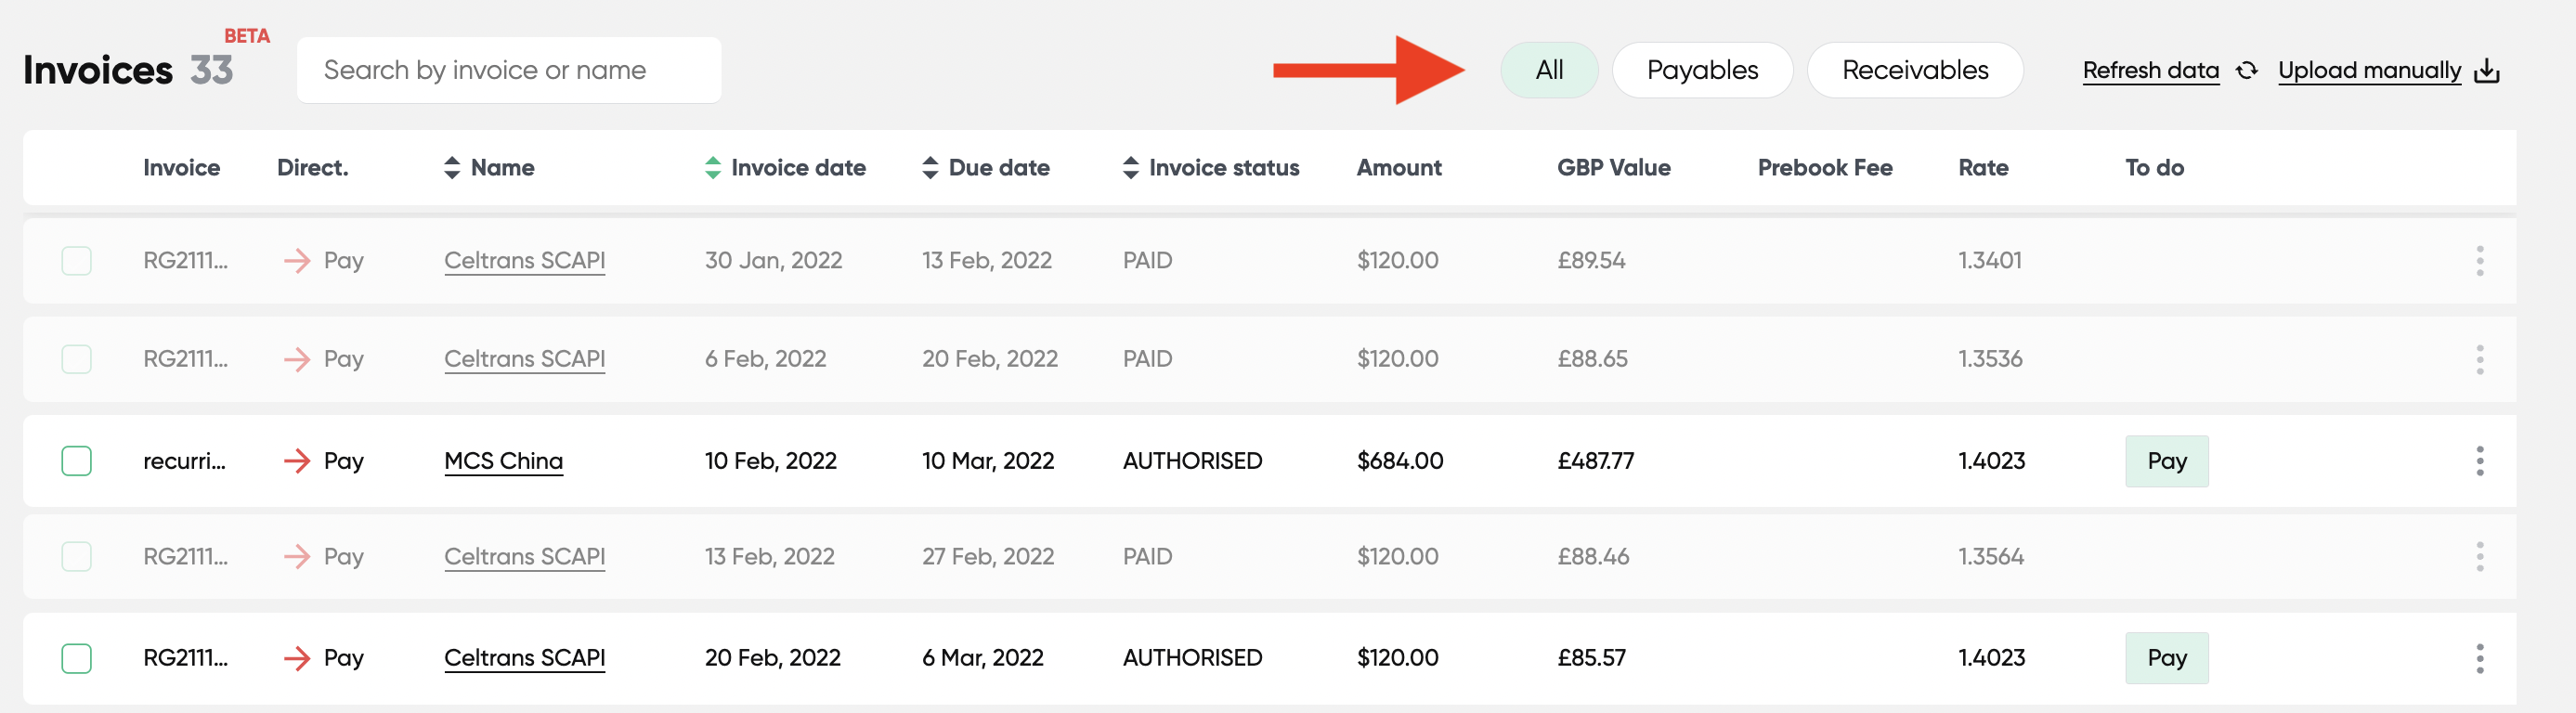Open three-dot menu for MCS China invoice
This screenshot has width=2576, height=713.
pos(2479,461)
